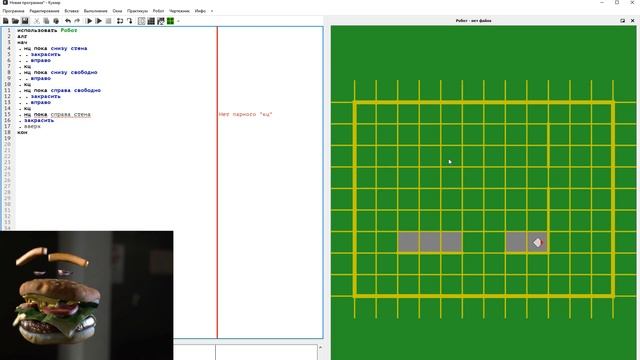Stop program execution square icon
640x360 pixels.
tap(108, 21)
